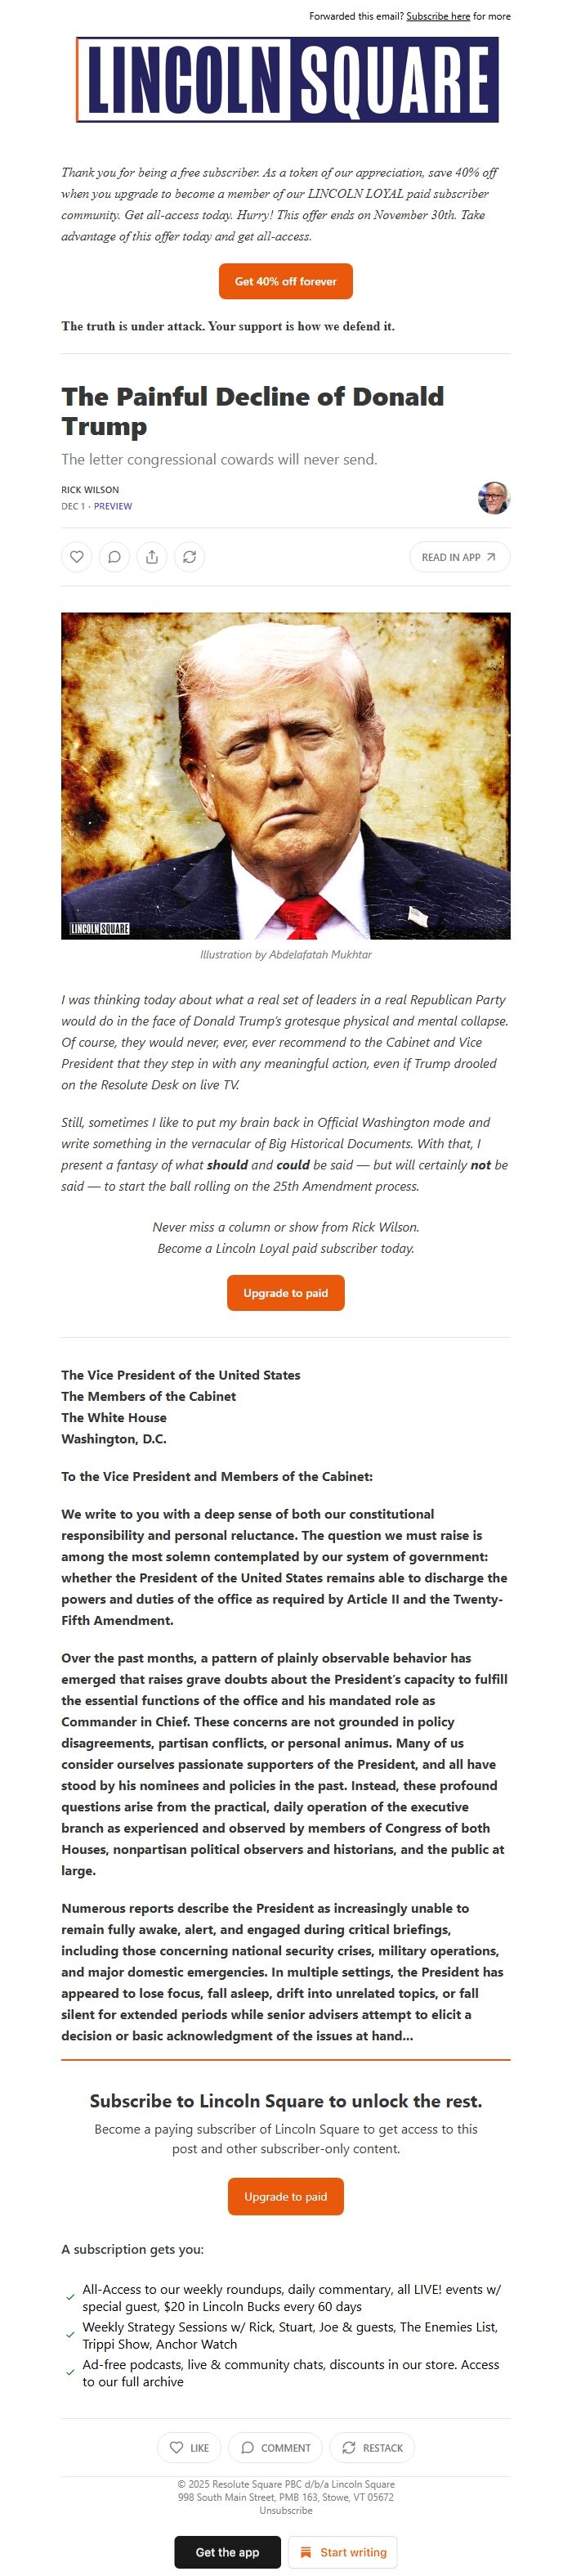
Task: Like the post using the heart icon
Action: (78, 557)
